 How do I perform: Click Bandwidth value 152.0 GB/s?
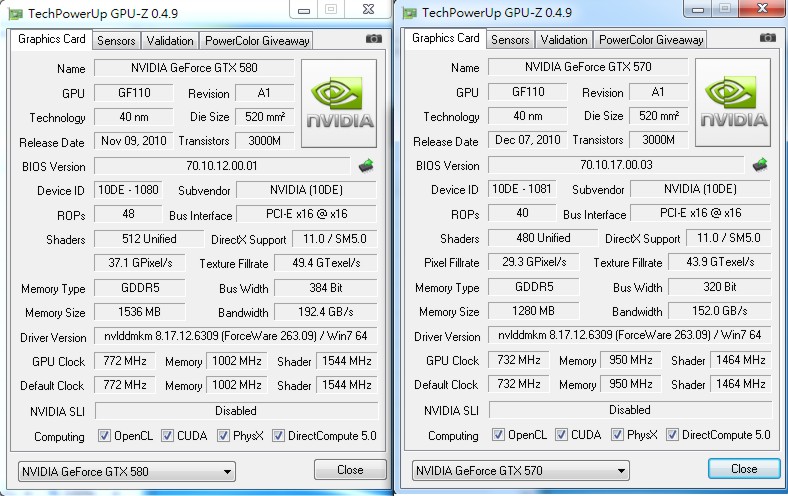pos(720,311)
